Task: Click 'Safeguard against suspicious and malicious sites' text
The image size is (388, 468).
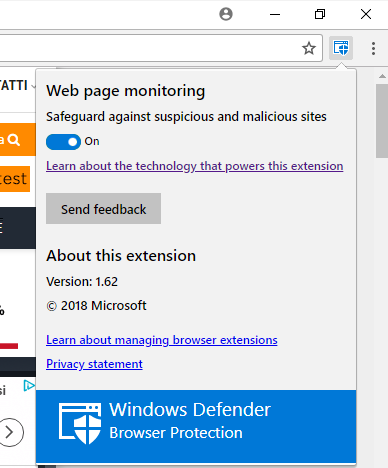Action: [186, 117]
